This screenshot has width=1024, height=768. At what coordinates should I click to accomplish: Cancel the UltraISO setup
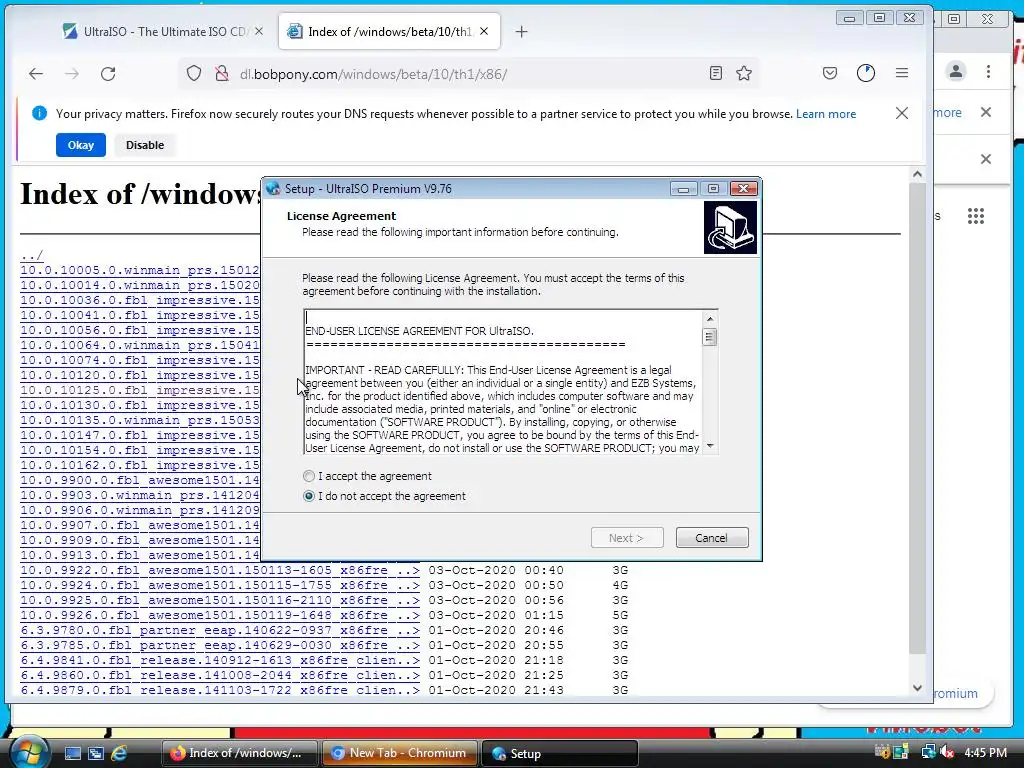pos(712,537)
